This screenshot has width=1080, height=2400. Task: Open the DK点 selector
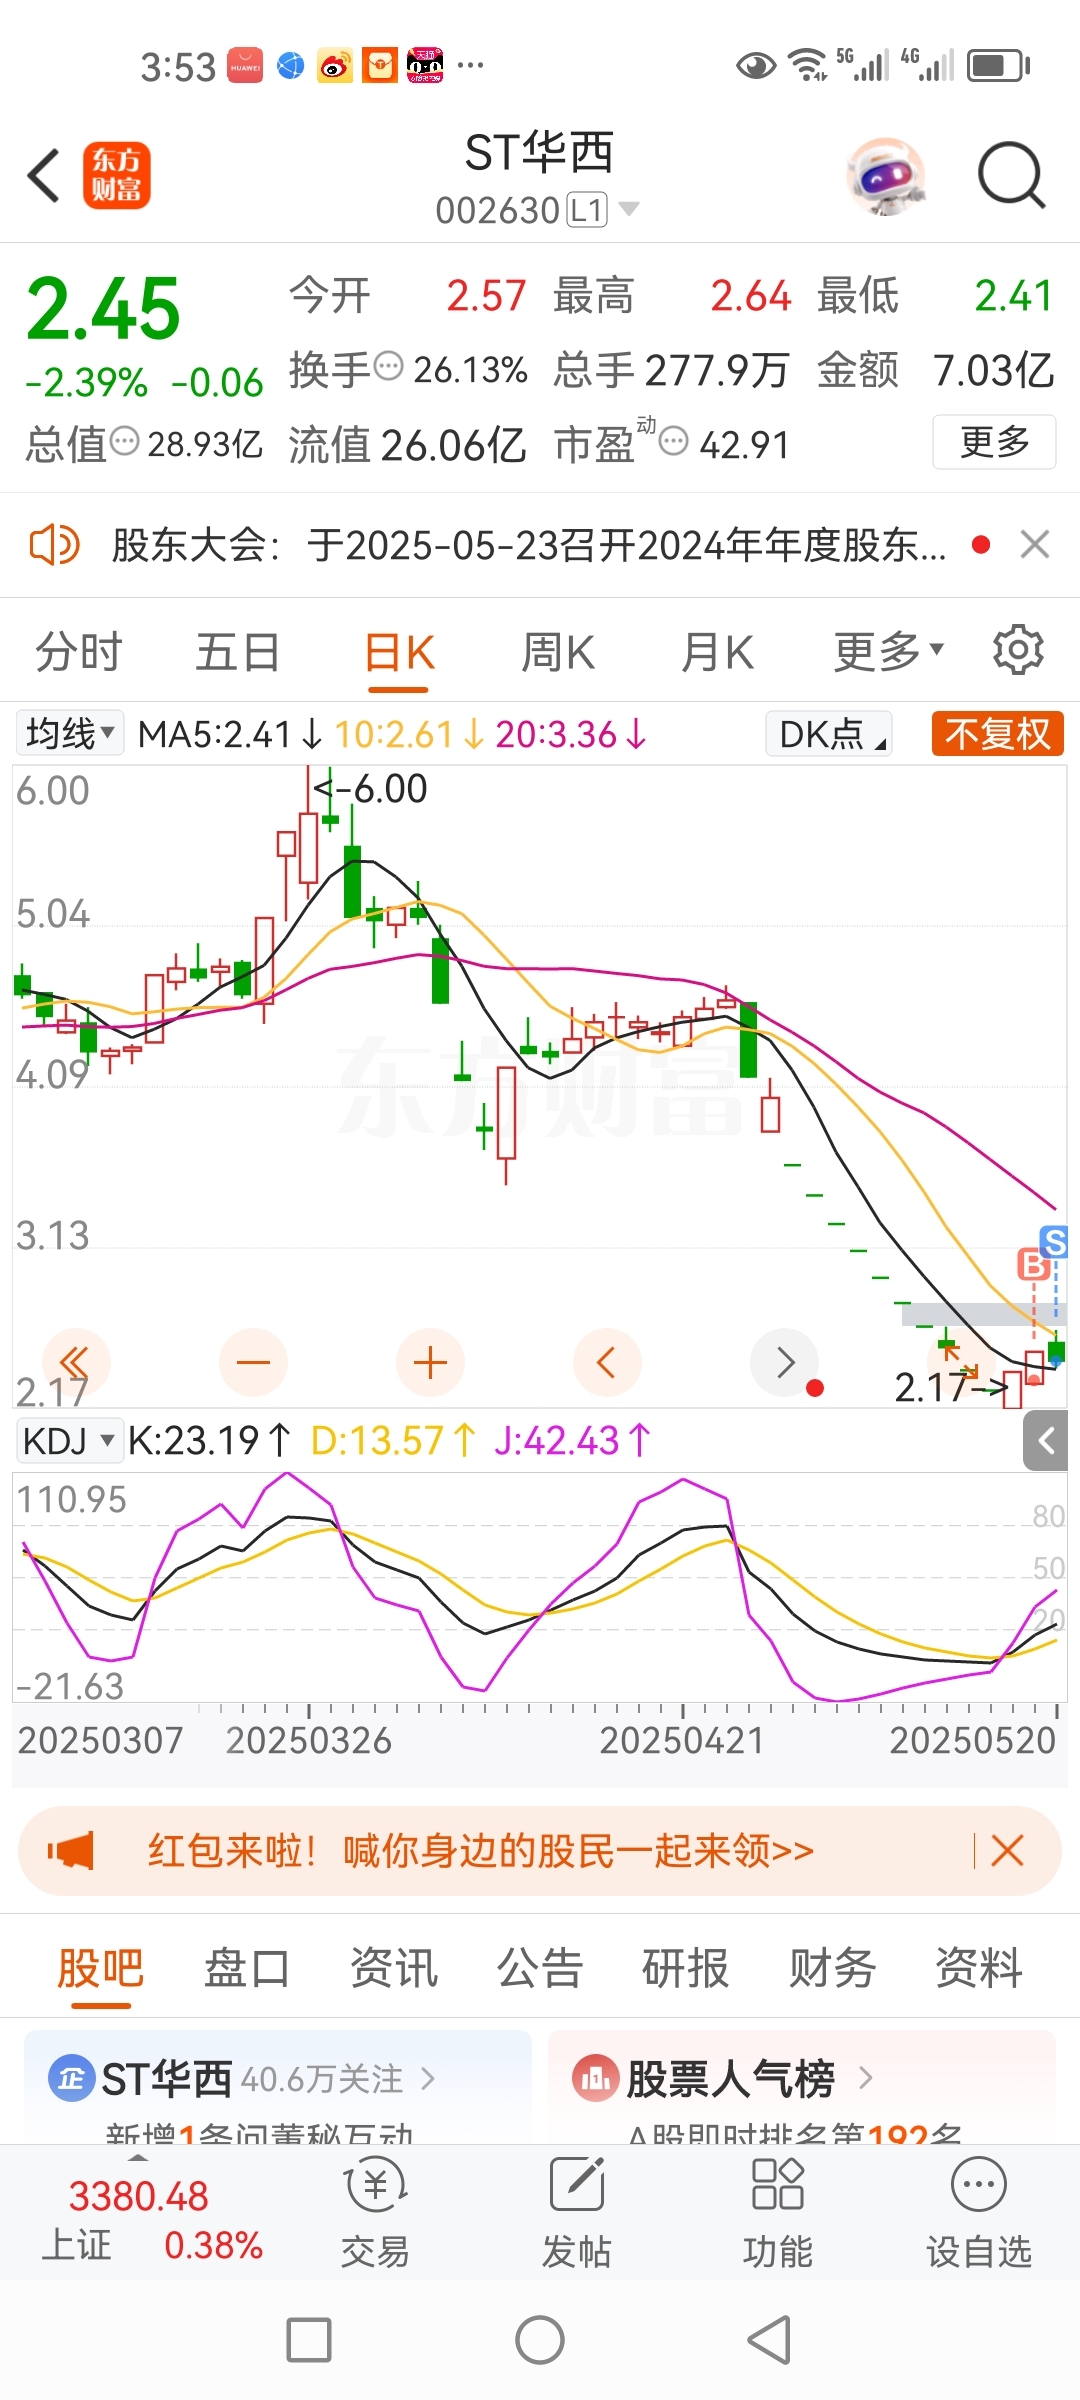829,734
